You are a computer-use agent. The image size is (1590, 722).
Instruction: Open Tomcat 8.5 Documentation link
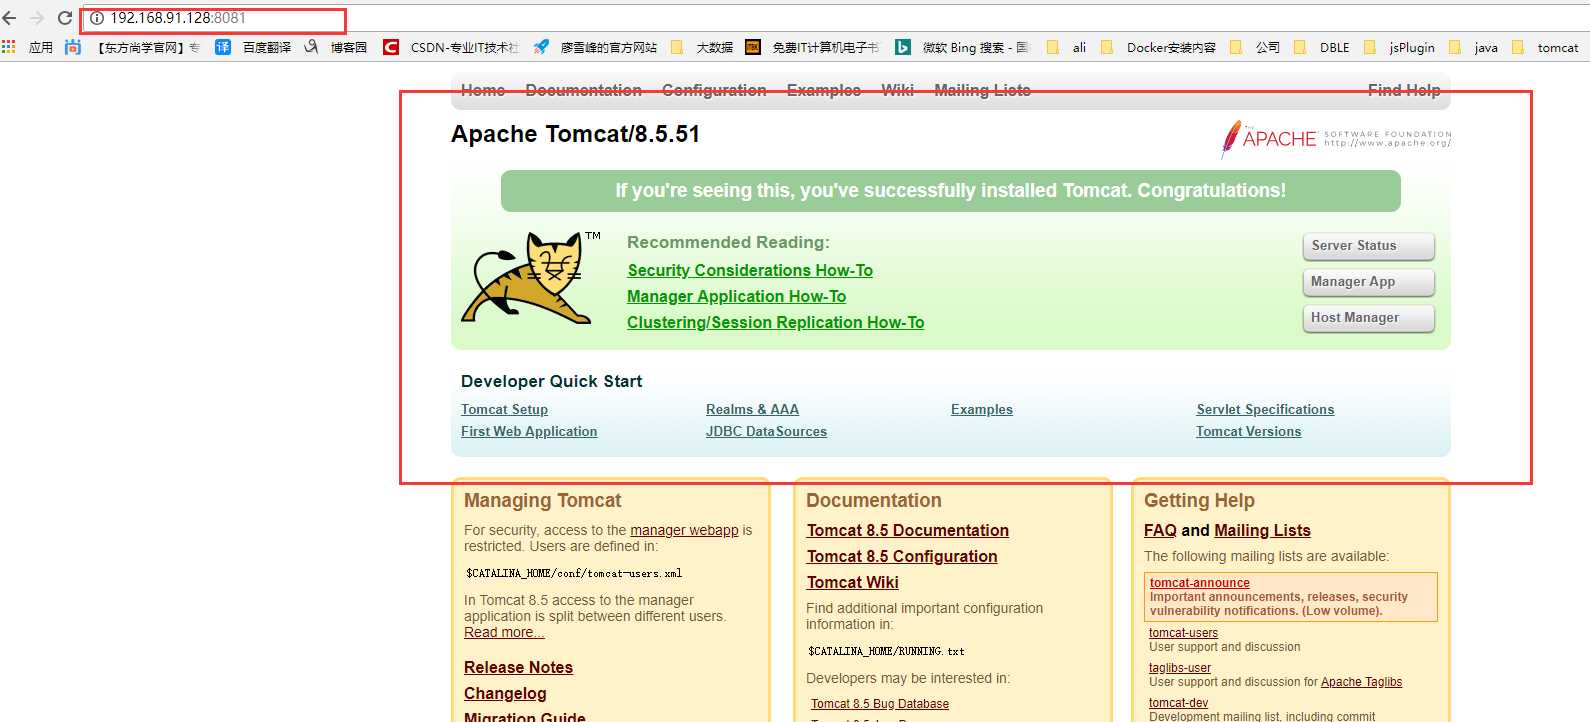tap(908, 530)
